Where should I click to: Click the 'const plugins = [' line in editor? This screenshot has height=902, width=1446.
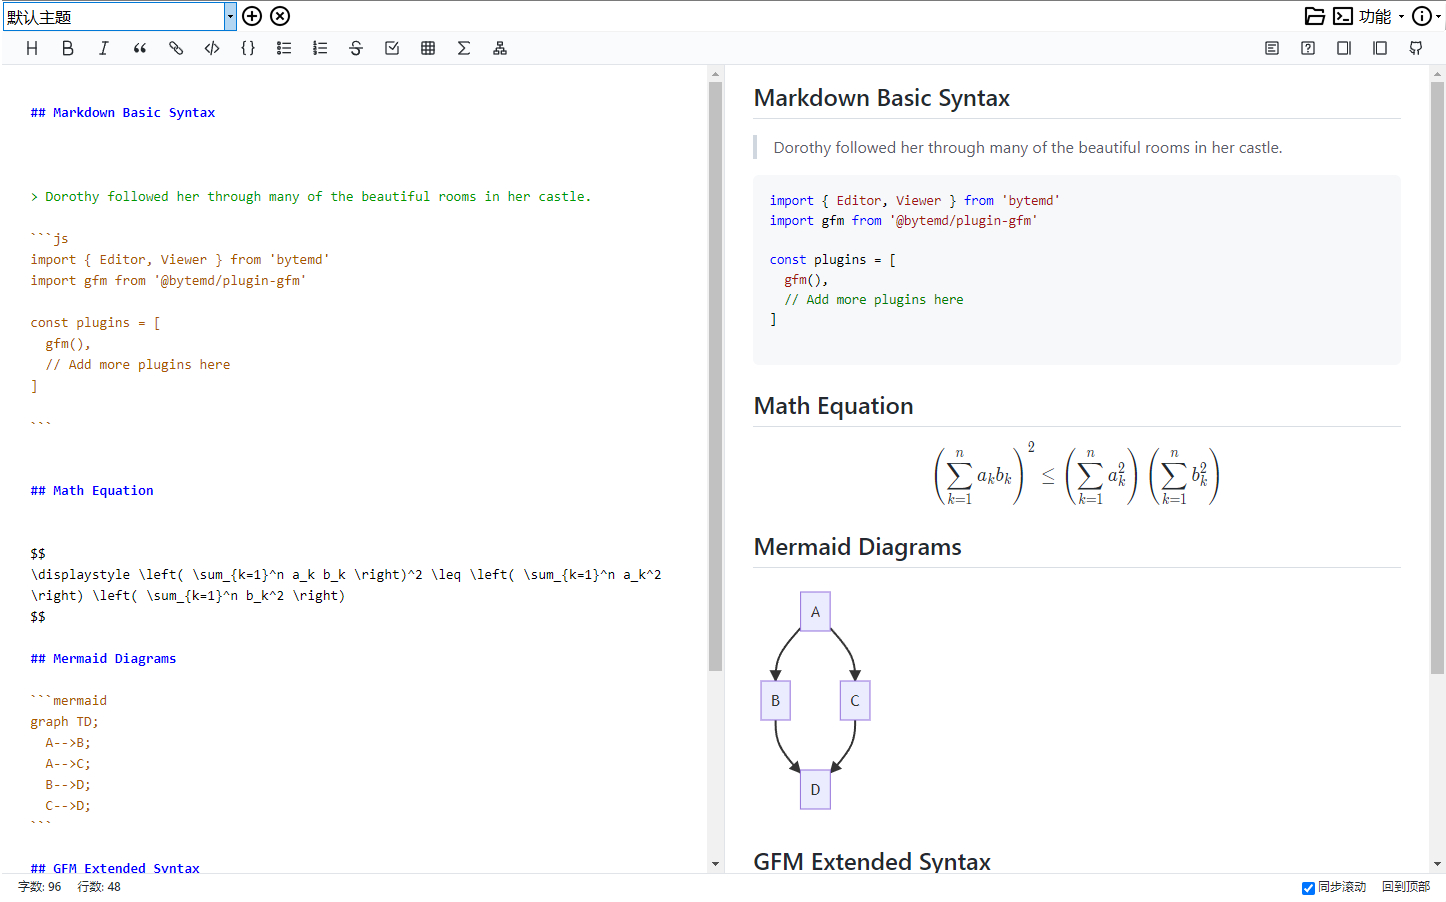tap(96, 323)
